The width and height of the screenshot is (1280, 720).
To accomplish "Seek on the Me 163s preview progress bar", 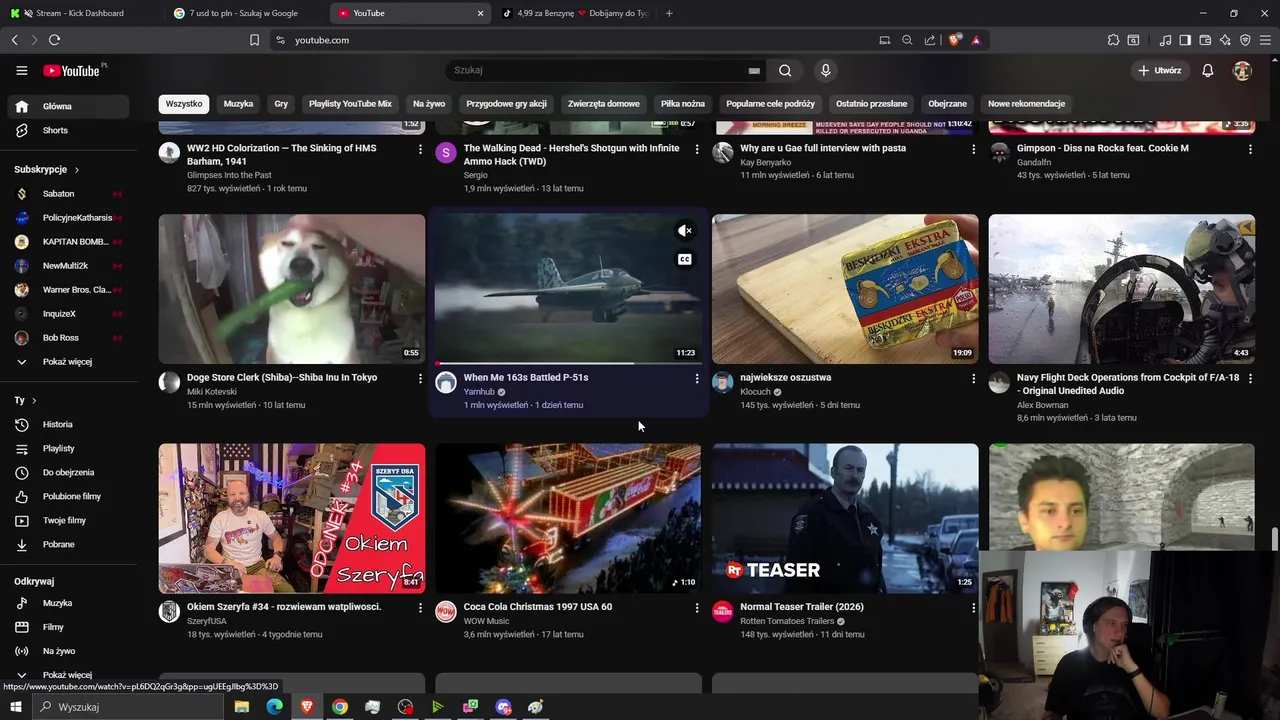I will [x=568, y=363].
